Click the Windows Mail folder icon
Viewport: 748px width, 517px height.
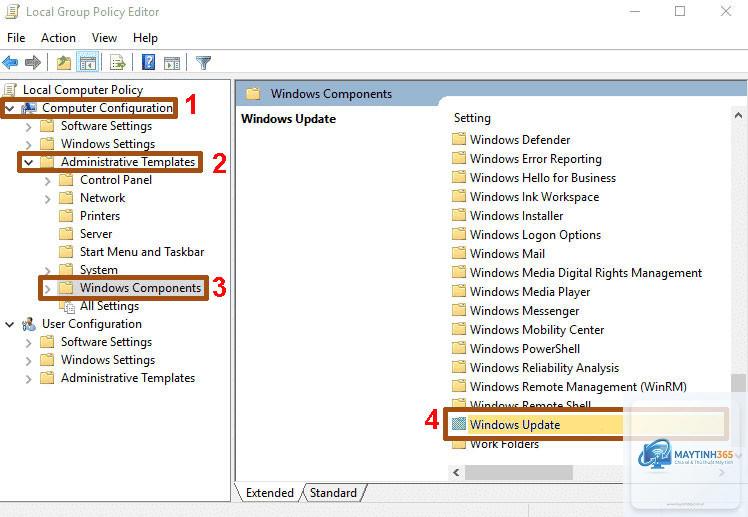coord(458,253)
